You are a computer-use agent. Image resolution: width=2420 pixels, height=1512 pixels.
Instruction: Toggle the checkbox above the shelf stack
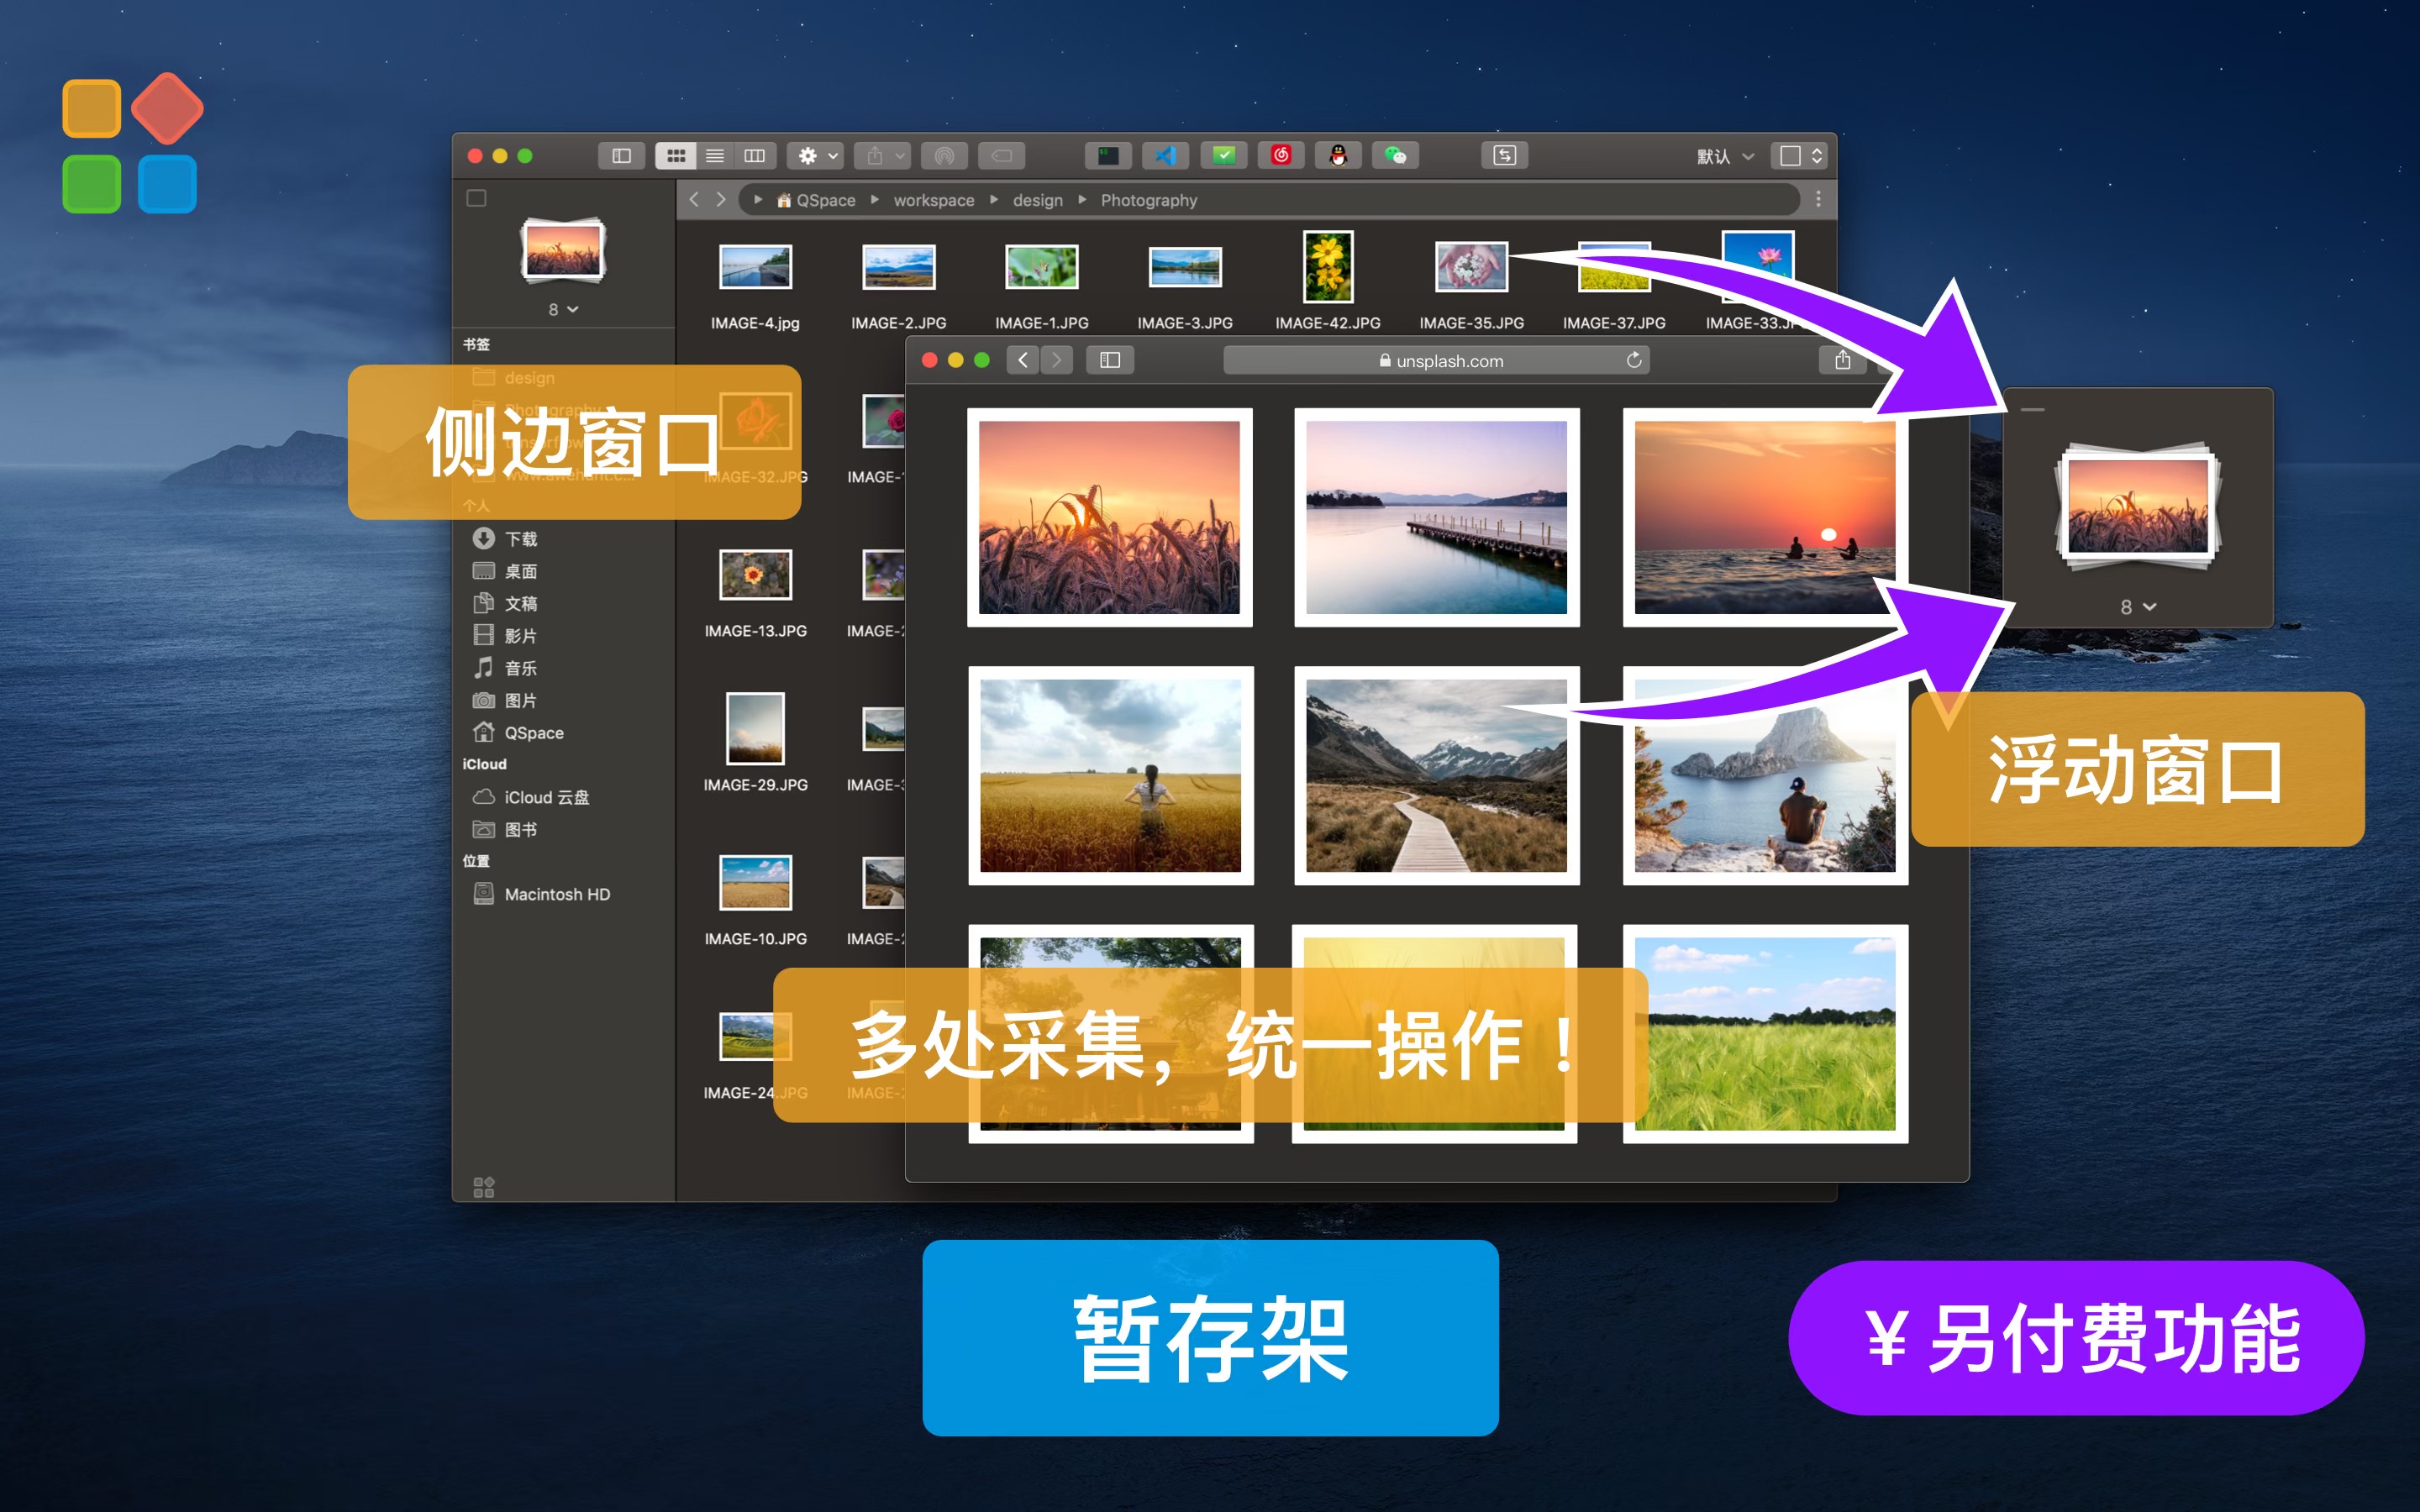(x=476, y=199)
